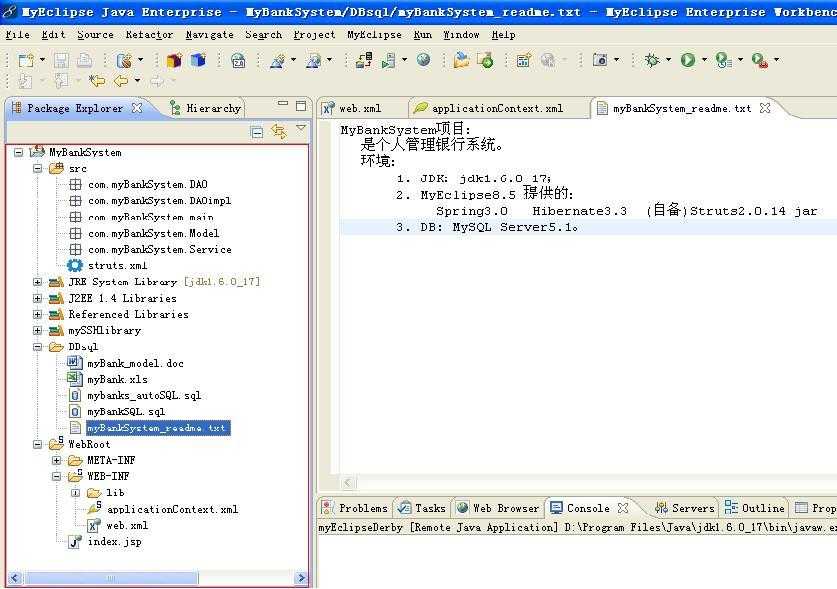
Task: Close the myBankSystem_readme.txt editor tab
Action: tap(765, 108)
